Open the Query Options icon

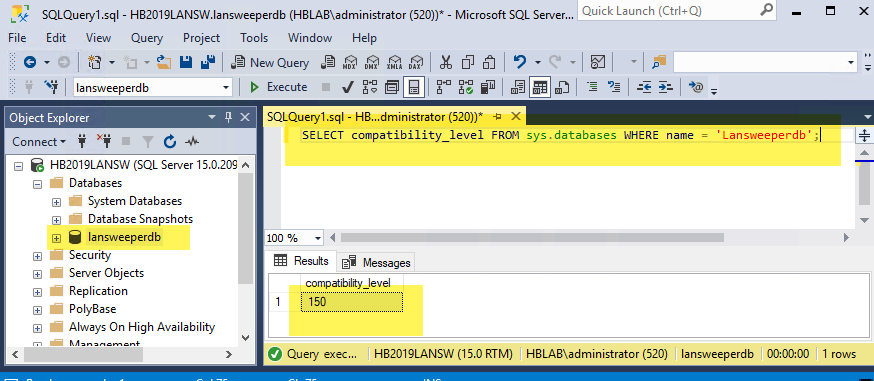point(392,87)
